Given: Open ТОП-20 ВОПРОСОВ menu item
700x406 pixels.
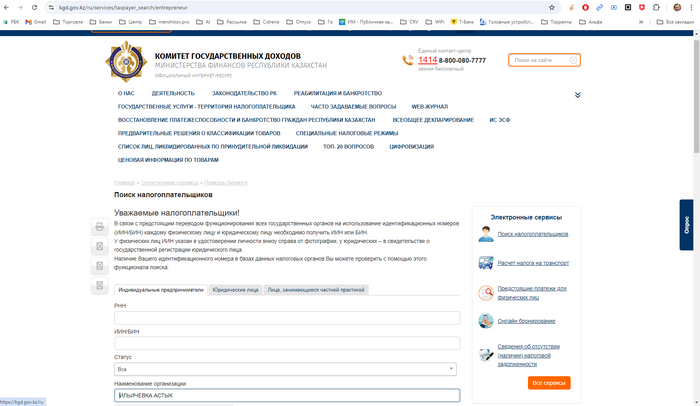Looking at the screenshot, I should coord(349,146).
